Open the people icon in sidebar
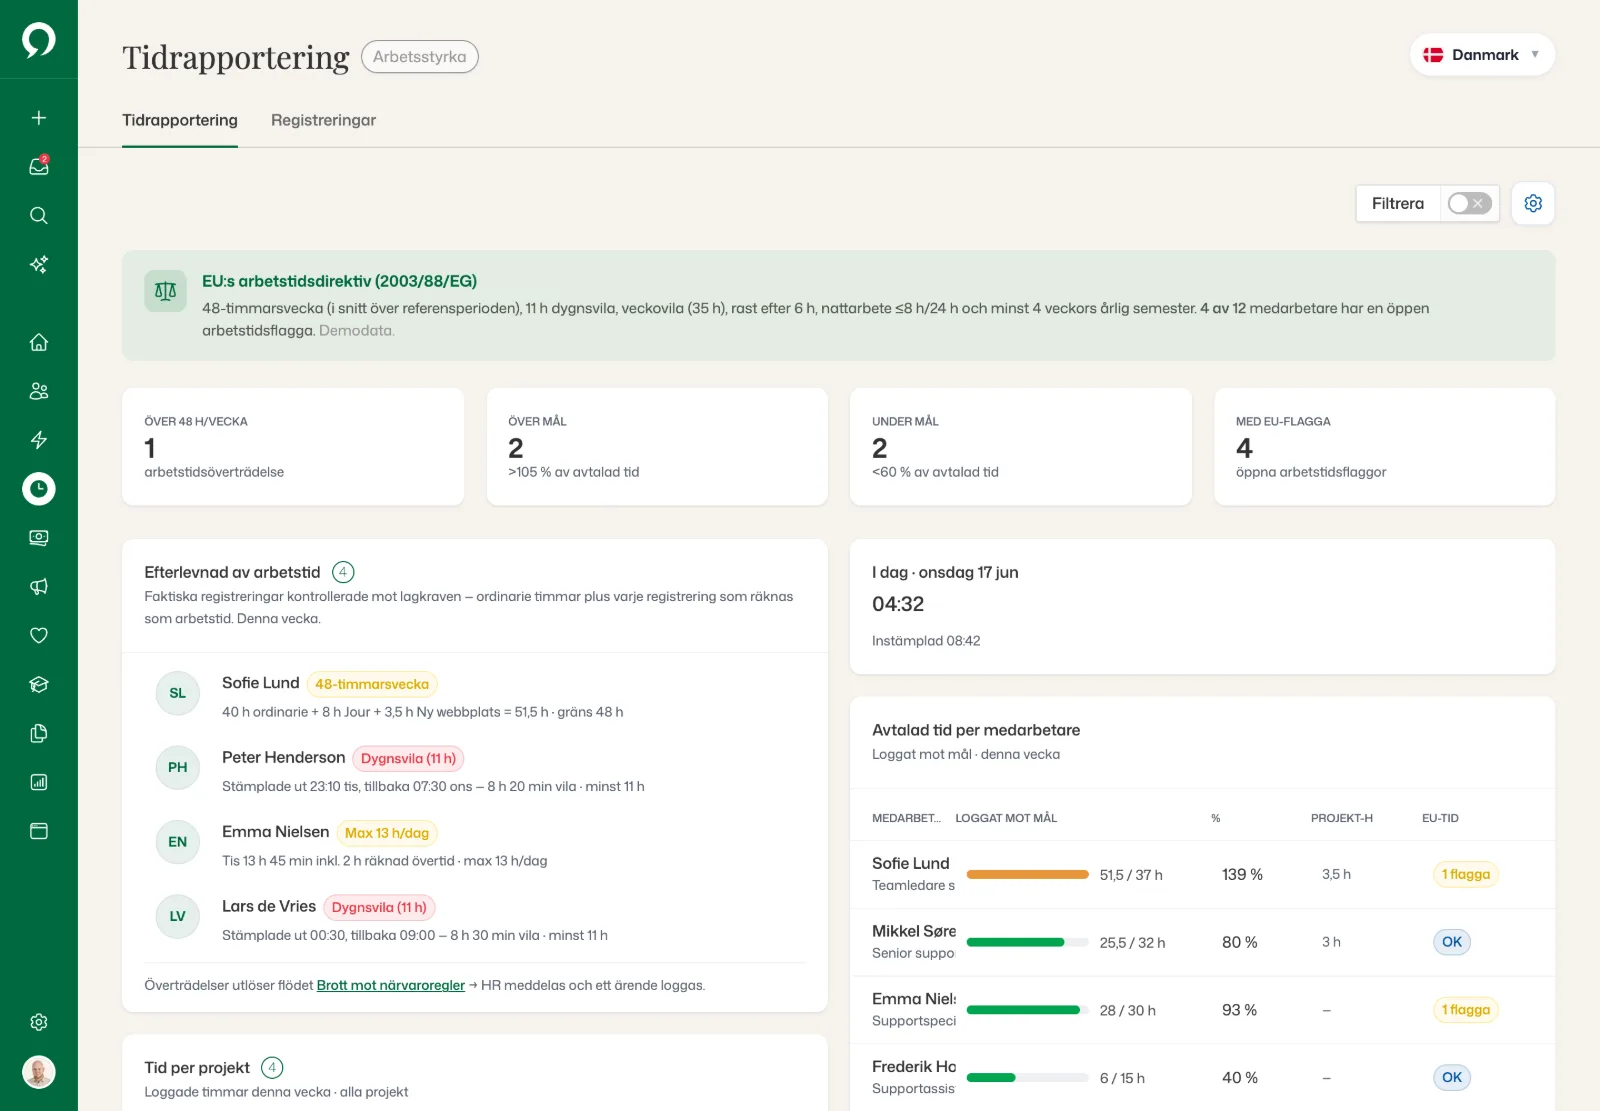1600x1111 pixels. click(39, 391)
